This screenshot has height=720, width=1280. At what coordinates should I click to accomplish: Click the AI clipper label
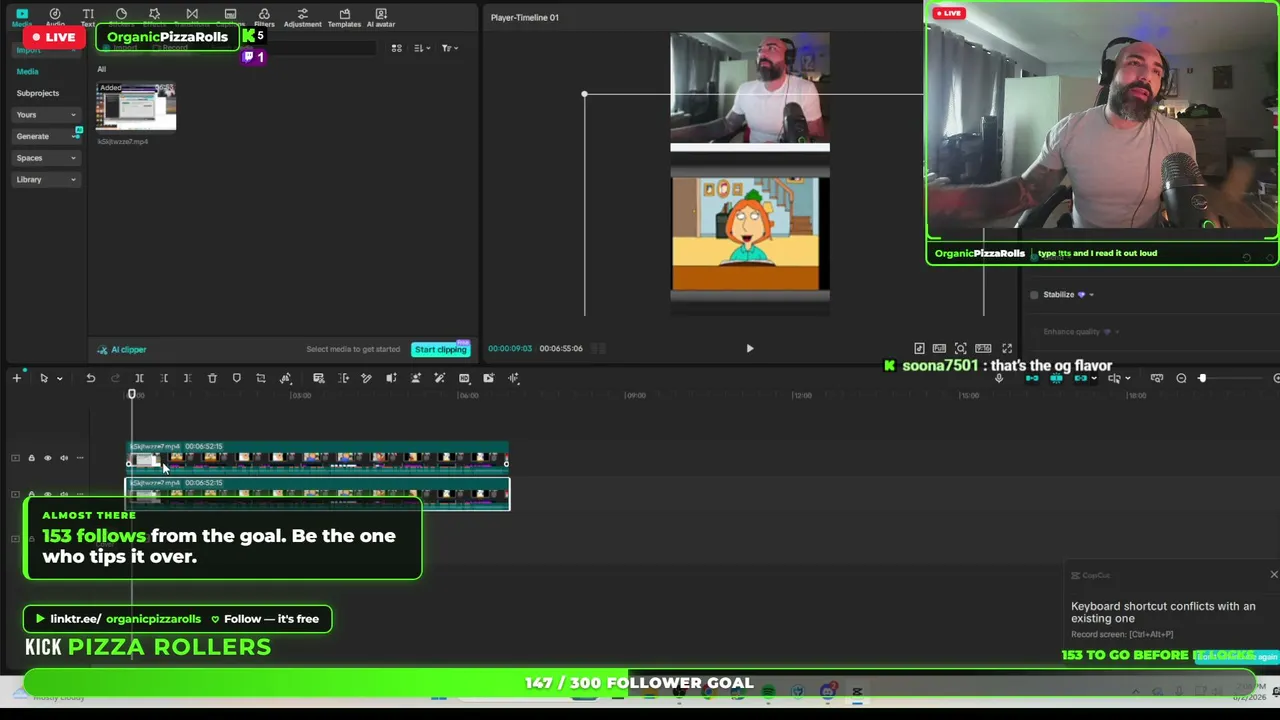tap(122, 350)
